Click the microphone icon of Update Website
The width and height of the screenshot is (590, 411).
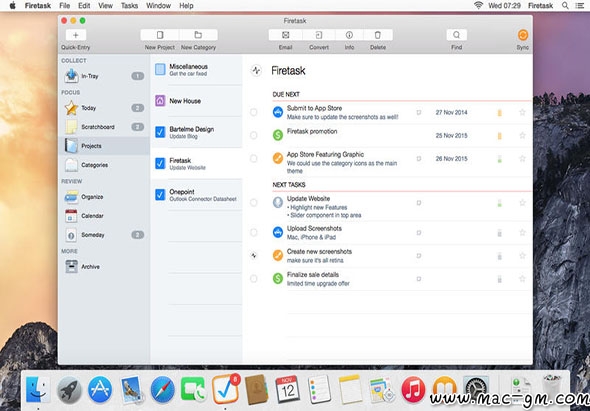[278, 202]
